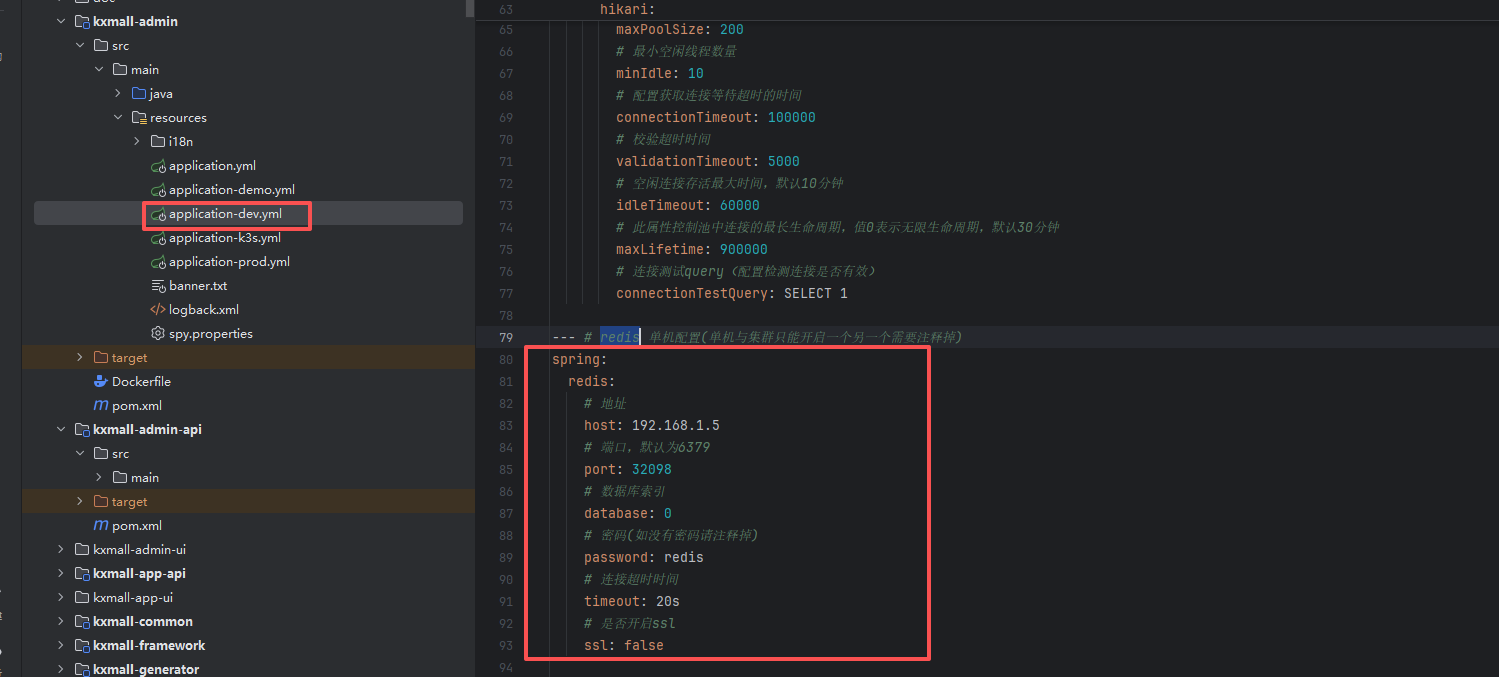Expand the kxmall-framework module
The height and width of the screenshot is (677, 1499).
pos(61,646)
